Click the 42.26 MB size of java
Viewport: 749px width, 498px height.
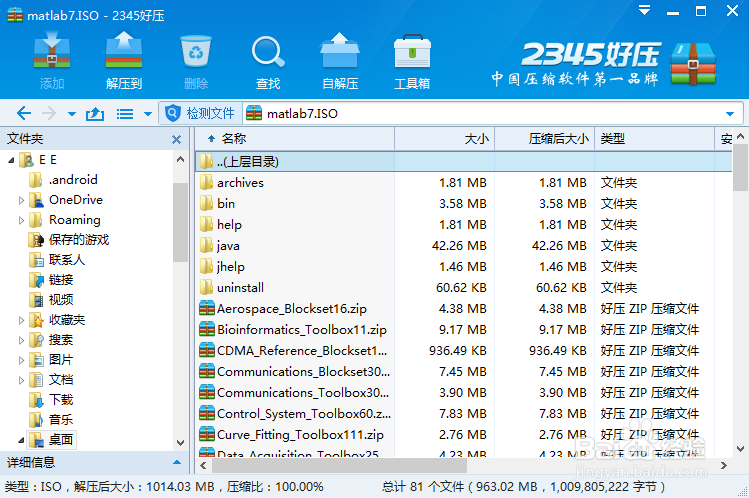(x=459, y=245)
